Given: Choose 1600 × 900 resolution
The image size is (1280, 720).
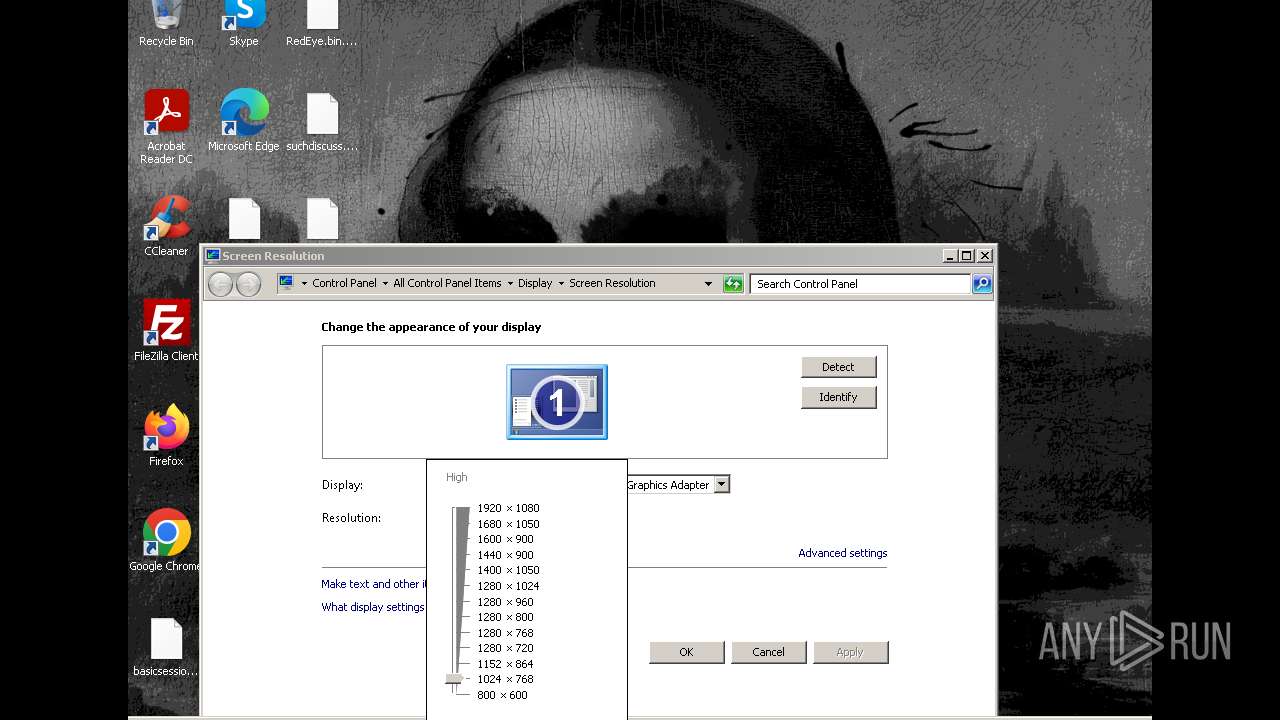Looking at the screenshot, I should coord(505,539).
